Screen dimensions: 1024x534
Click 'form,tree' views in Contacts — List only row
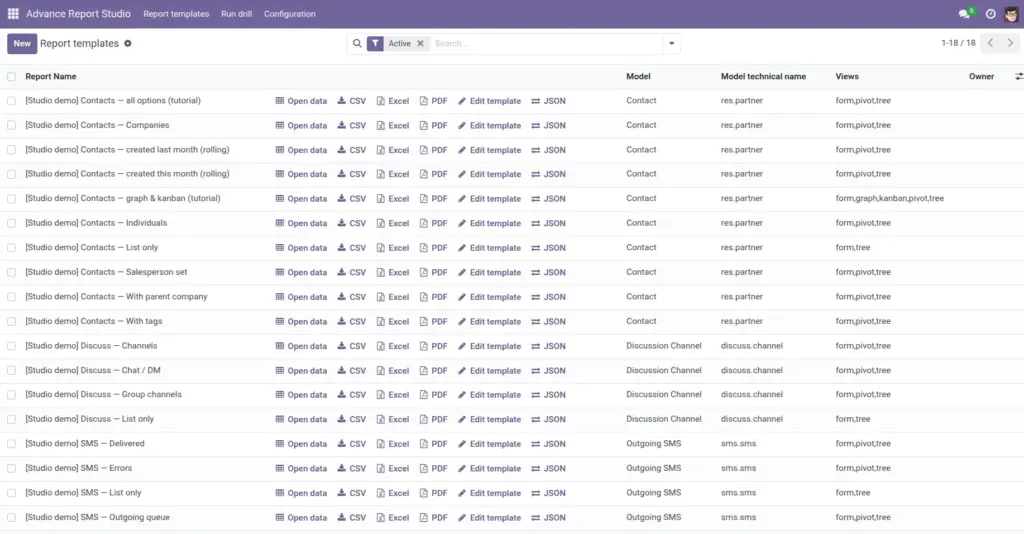point(853,247)
